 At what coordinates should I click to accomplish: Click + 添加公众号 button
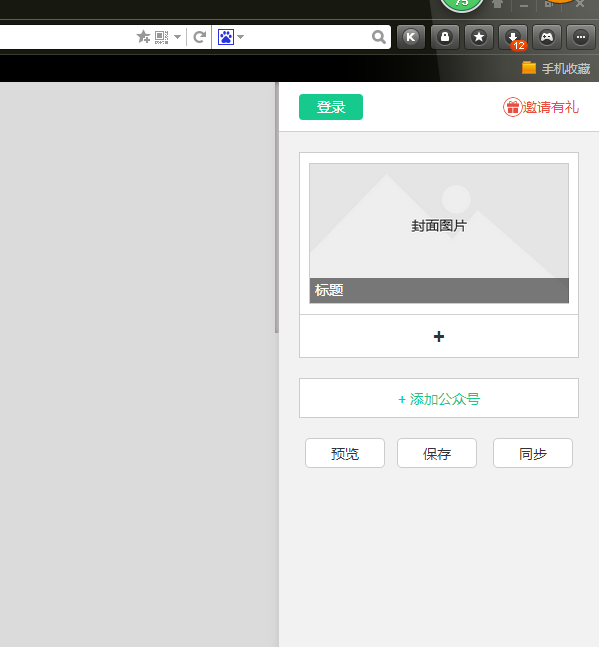pyautogui.click(x=439, y=399)
